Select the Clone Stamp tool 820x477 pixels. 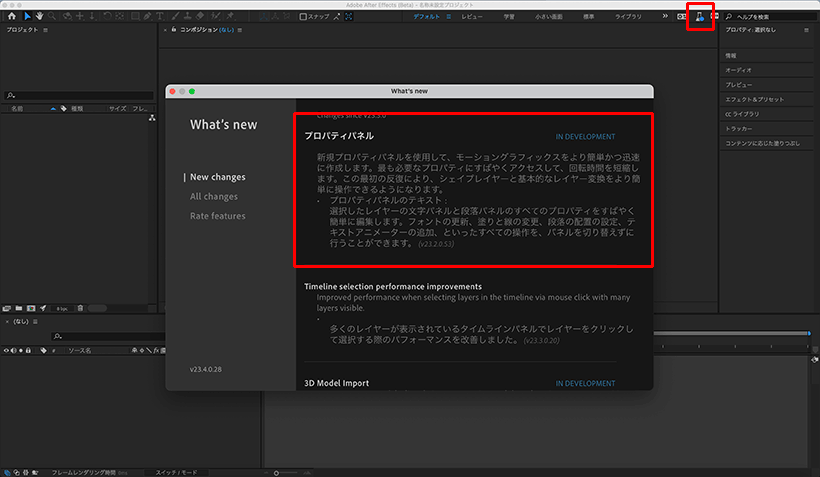(x=188, y=16)
